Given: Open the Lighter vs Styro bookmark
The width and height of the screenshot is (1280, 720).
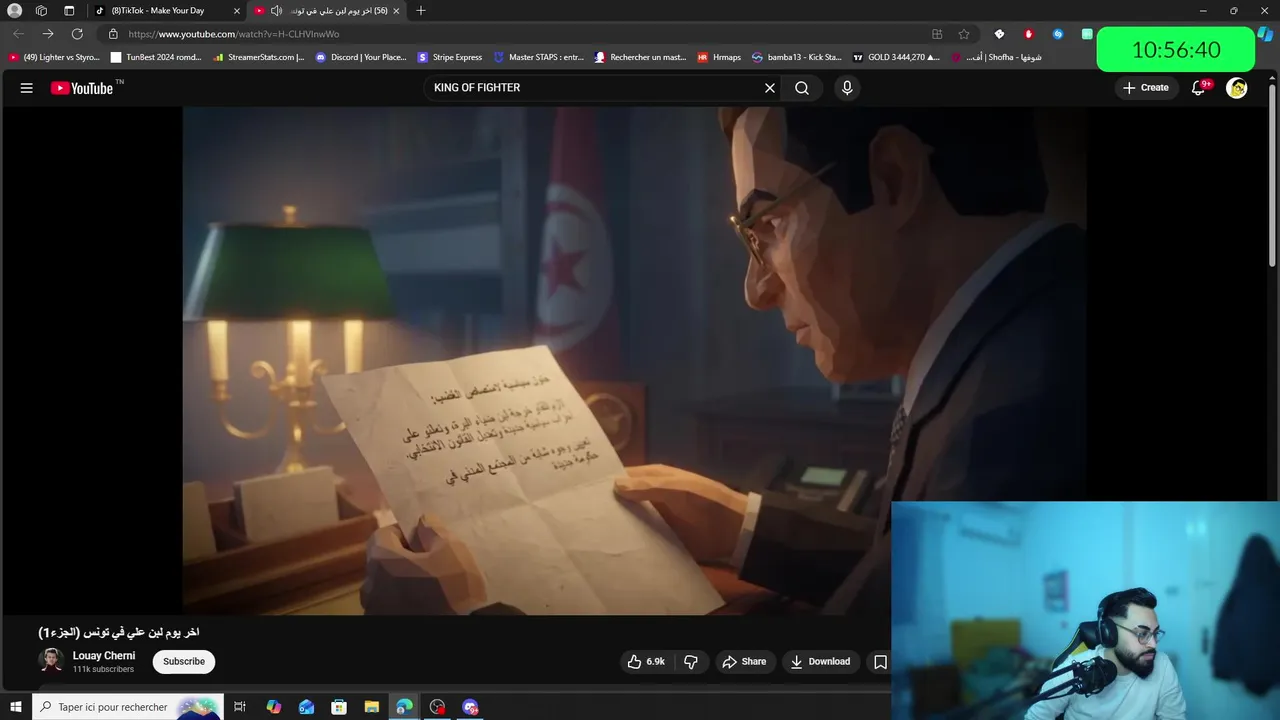Looking at the screenshot, I should pos(54,57).
